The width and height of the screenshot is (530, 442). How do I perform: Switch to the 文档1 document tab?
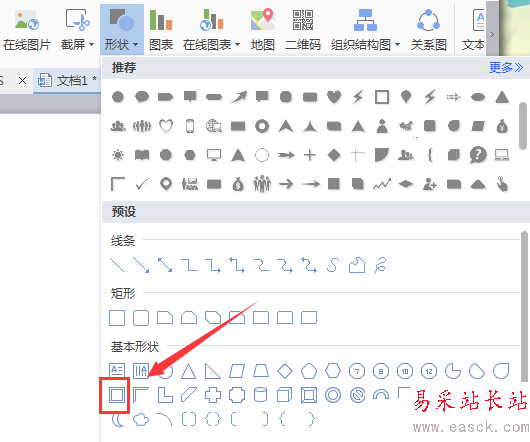[x=68, y=80]
